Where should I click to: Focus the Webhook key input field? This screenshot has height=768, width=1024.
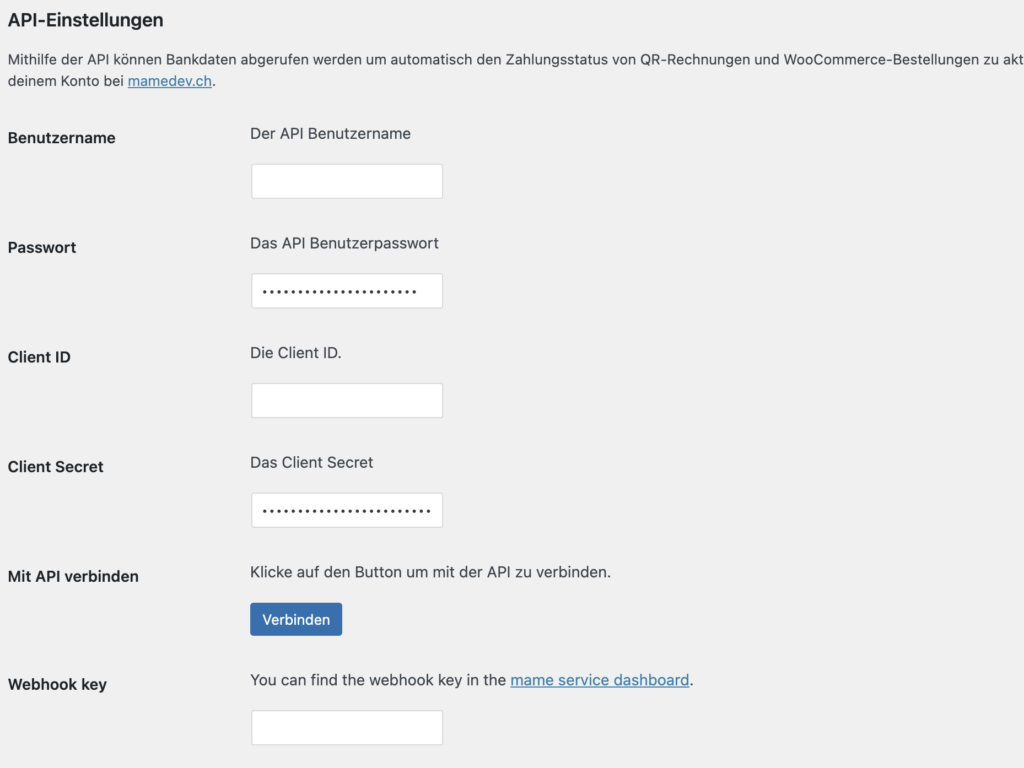click(346, 727)
